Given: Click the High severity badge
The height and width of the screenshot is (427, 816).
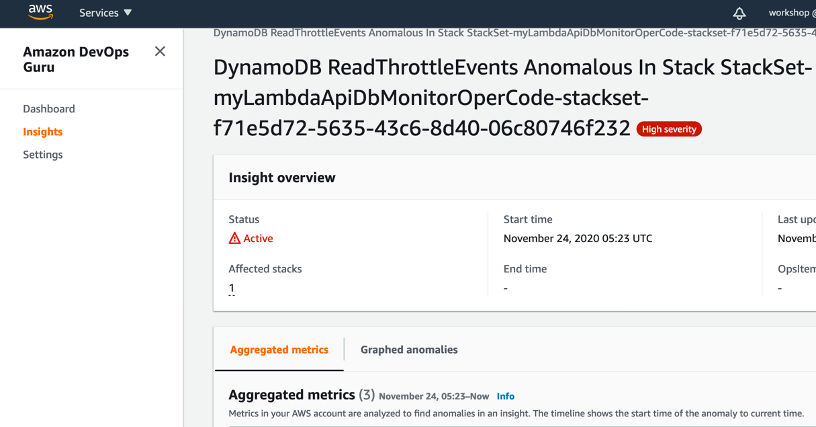Looking at the screenshot, I should click(x=669, y=129).
